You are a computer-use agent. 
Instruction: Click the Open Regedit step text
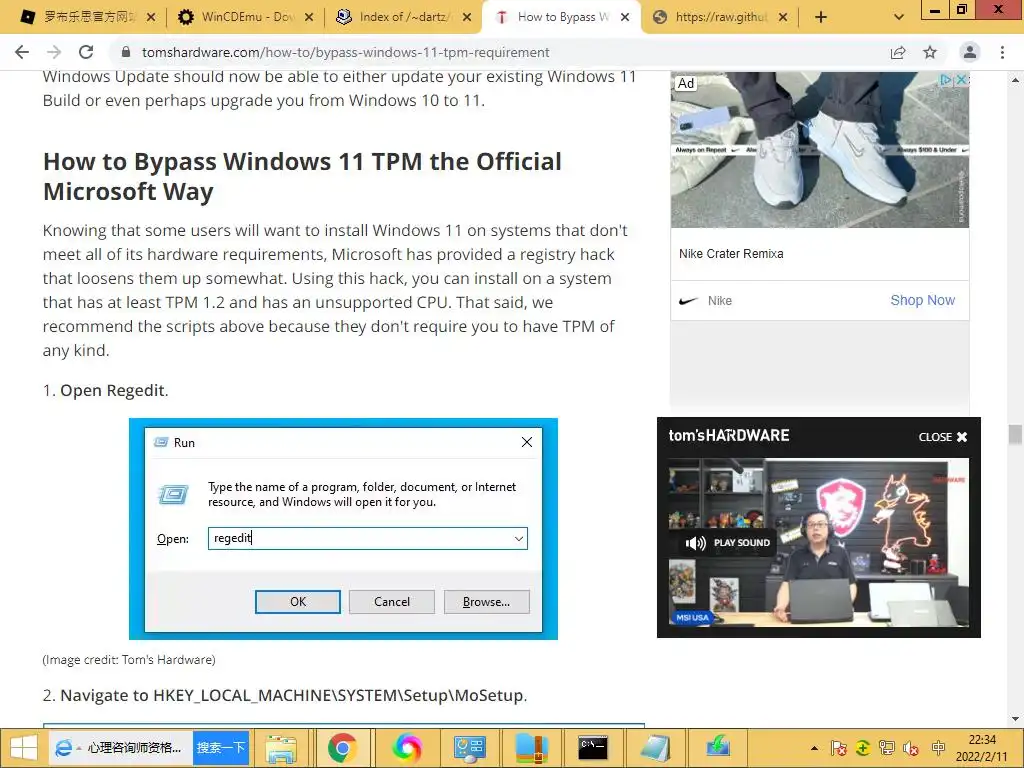(x=114, y=391)
